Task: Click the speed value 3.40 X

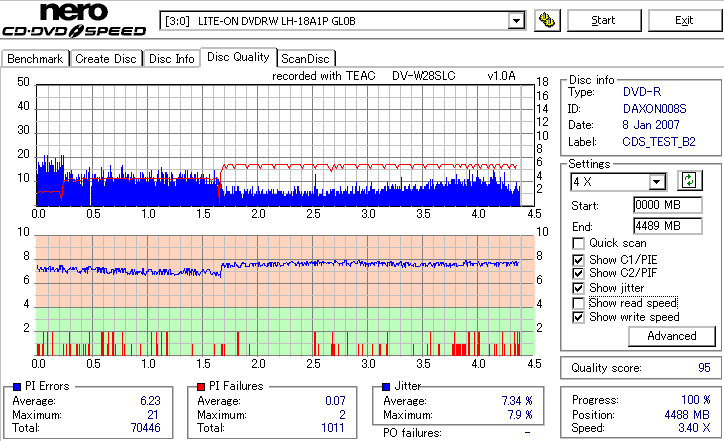Action: [694, 428]
